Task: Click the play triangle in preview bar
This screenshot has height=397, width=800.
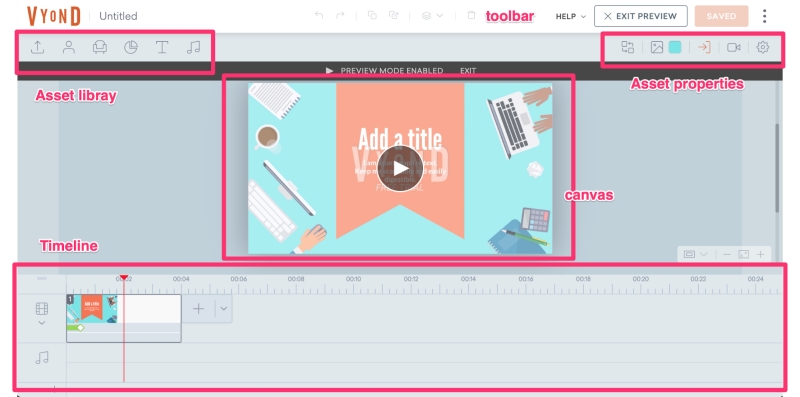Action: [x=330, y=70]
